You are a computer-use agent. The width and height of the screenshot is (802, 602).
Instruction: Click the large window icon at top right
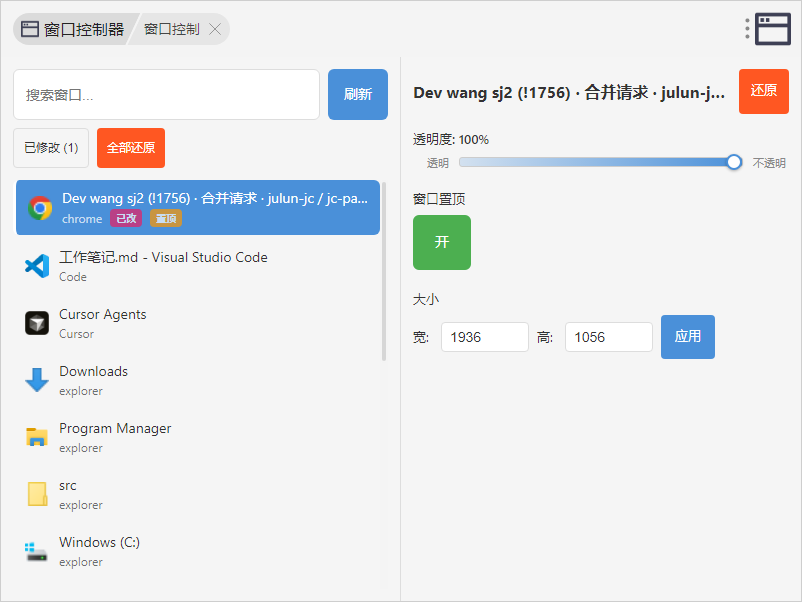[x=773, y=29]
